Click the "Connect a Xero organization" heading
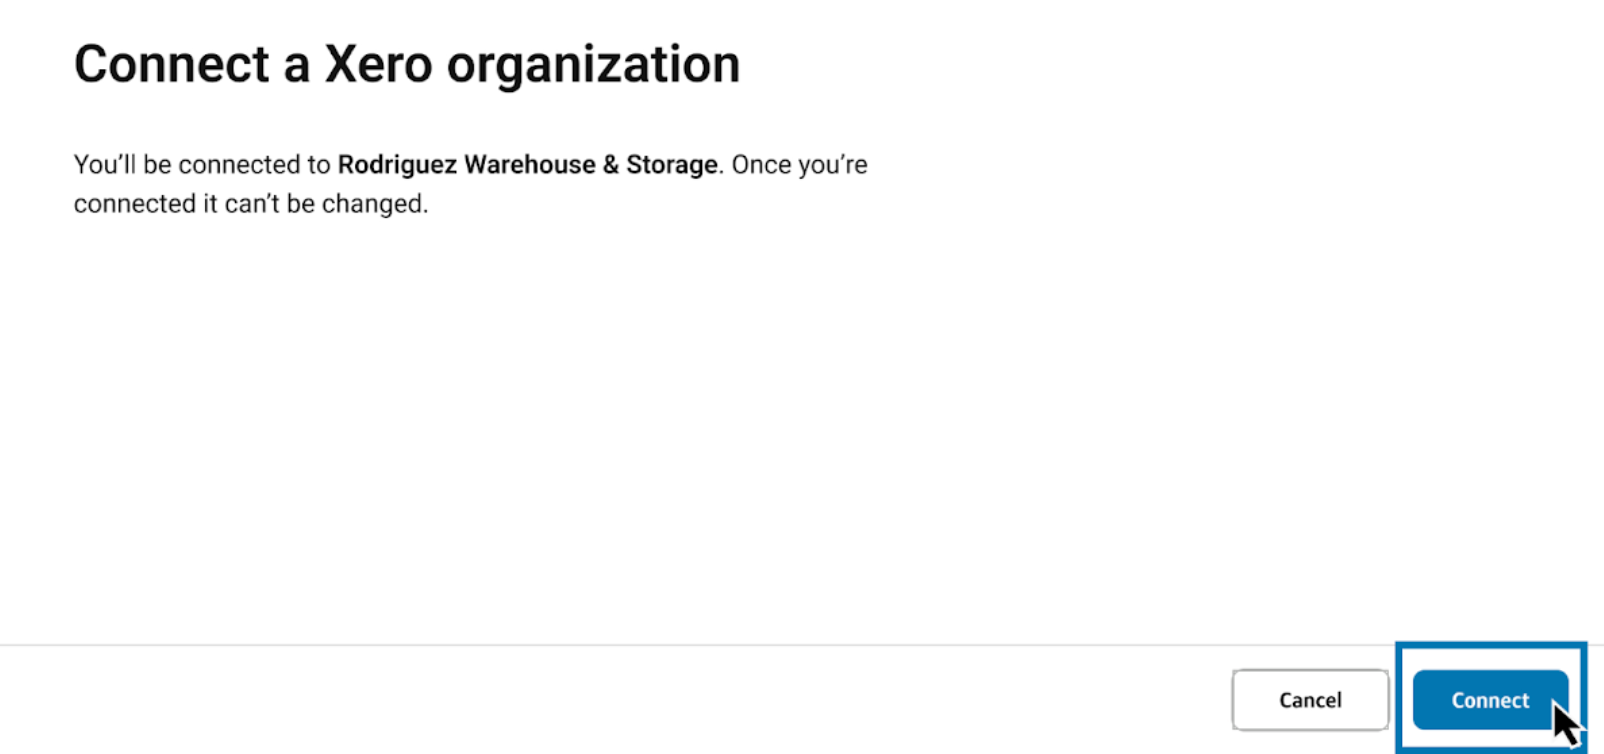This screenshot has height=754, width=1604. (407, 65)
